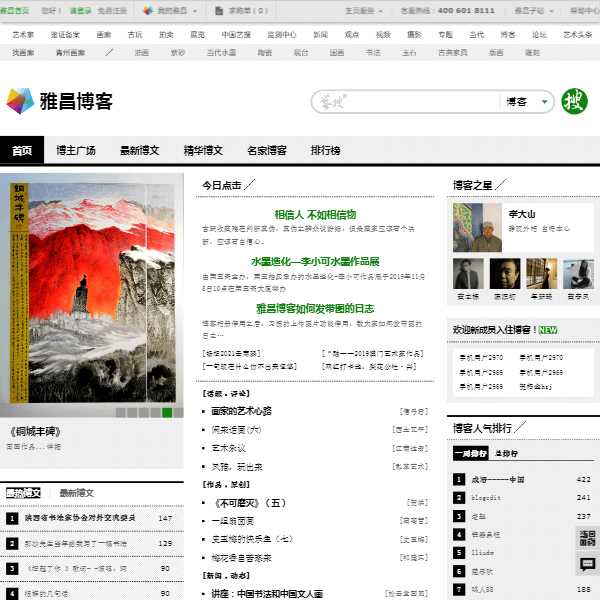The image size is (600, 600).
Task: Click the 帮助中心 link
Action: (x=585, y=11)
